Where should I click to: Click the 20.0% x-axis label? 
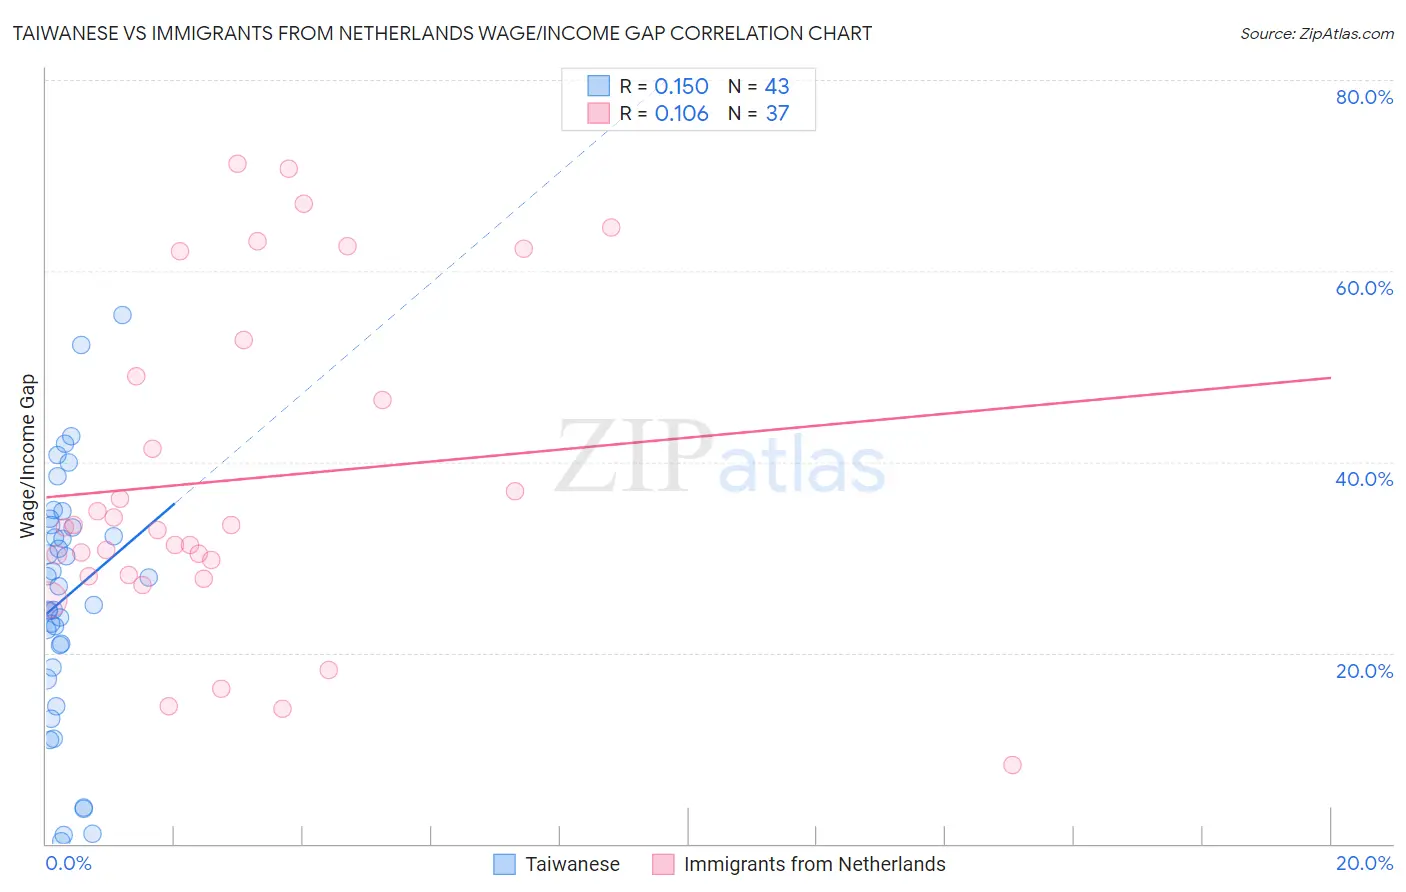pyautogui.click(x=1364, y=864)
